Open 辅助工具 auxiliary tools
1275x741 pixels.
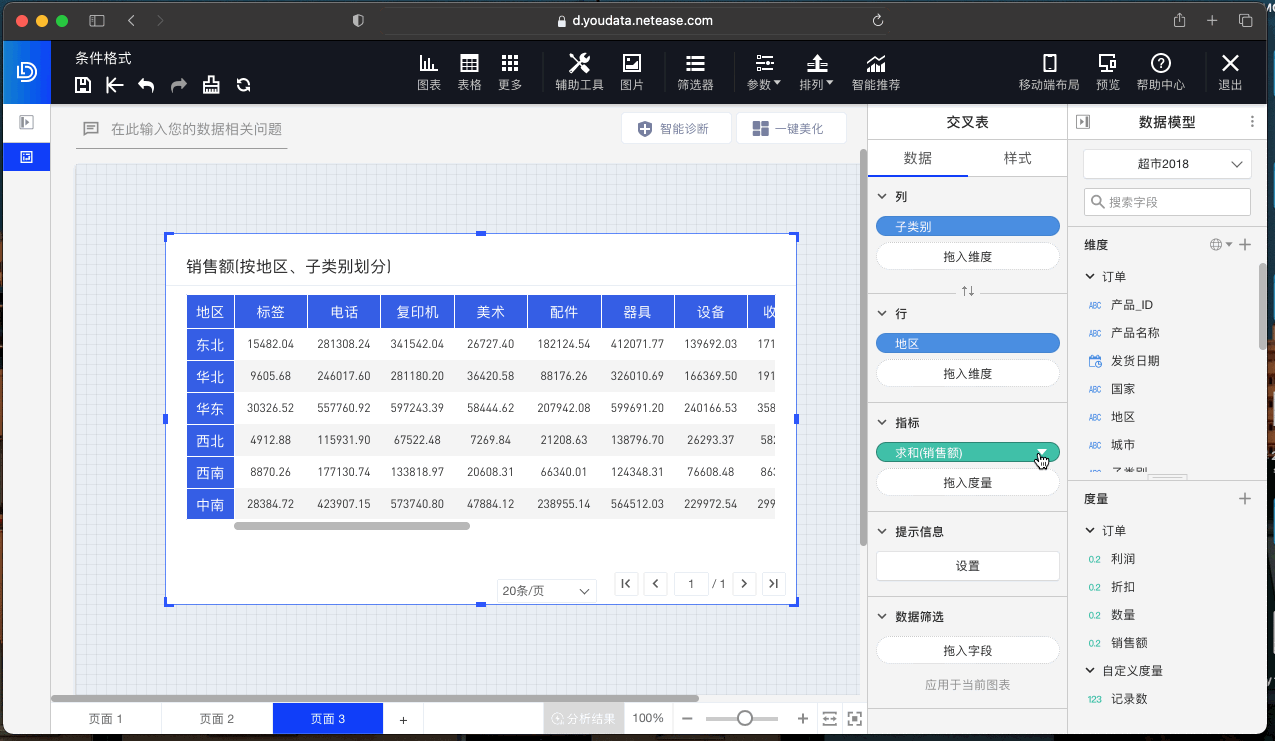point(579,72)
